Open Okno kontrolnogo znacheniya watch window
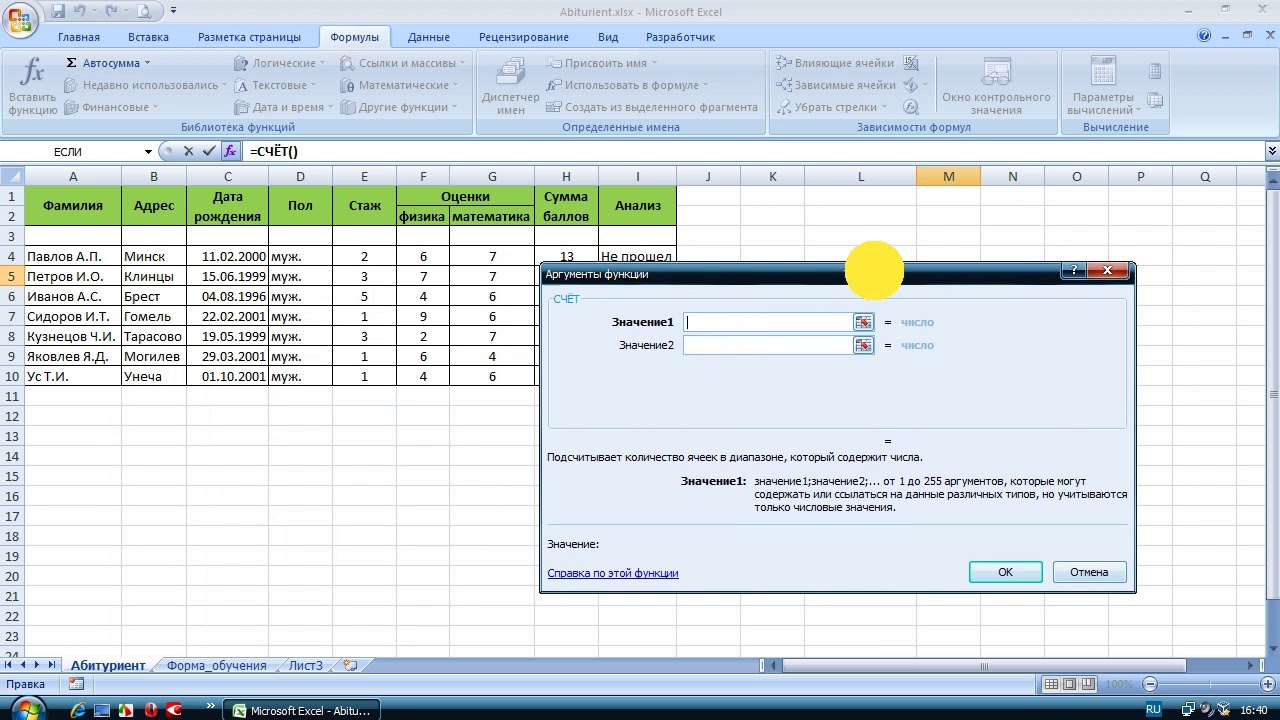 click(x=996, y=87)
